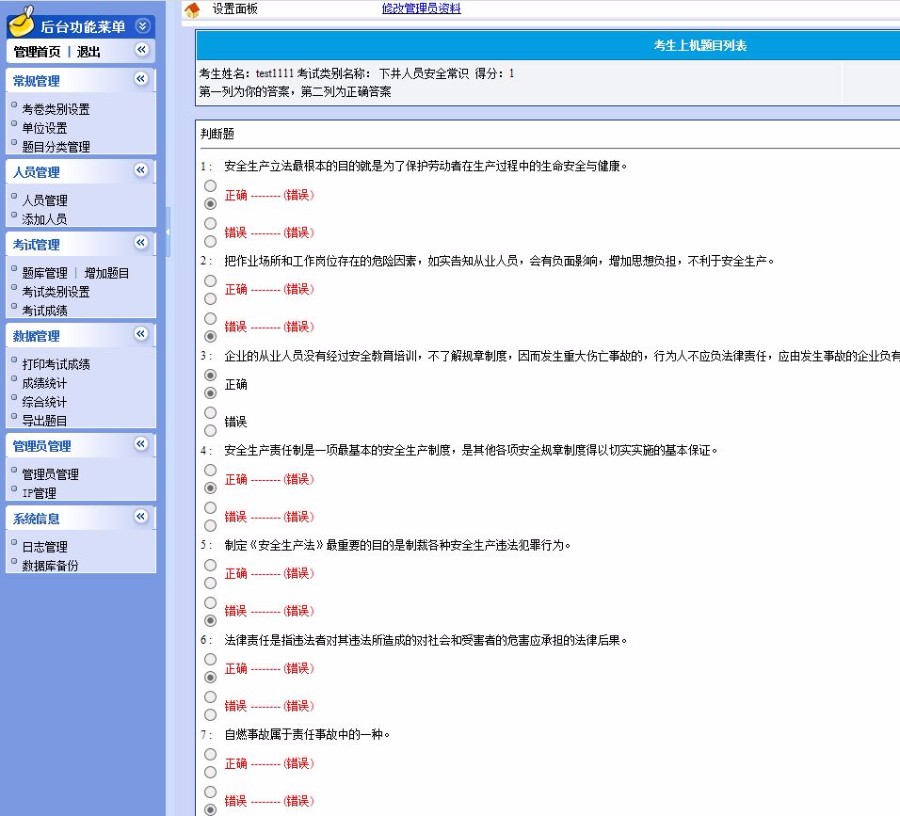
Task: Select 正确 for question 5
Action: click(210, 564)
